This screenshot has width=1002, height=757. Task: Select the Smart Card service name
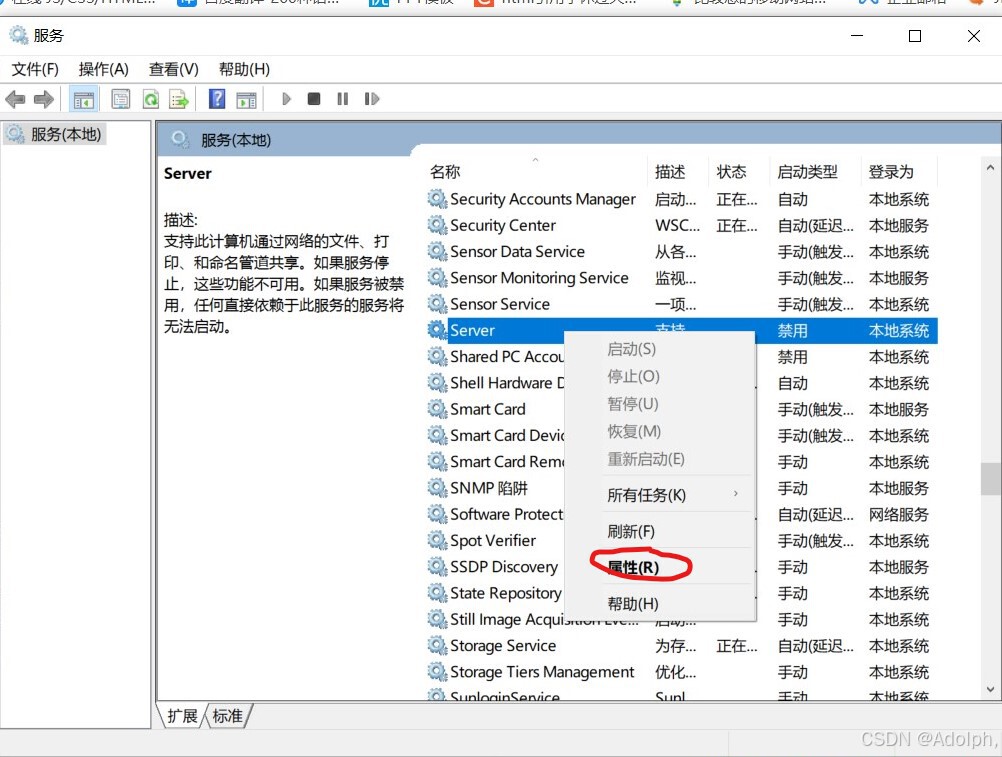click(488, 409)
